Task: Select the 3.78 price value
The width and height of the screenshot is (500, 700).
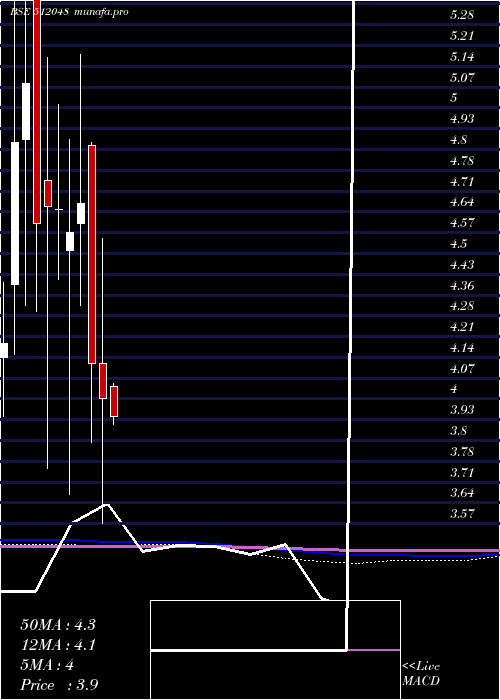Action: (x=462, y=451)
